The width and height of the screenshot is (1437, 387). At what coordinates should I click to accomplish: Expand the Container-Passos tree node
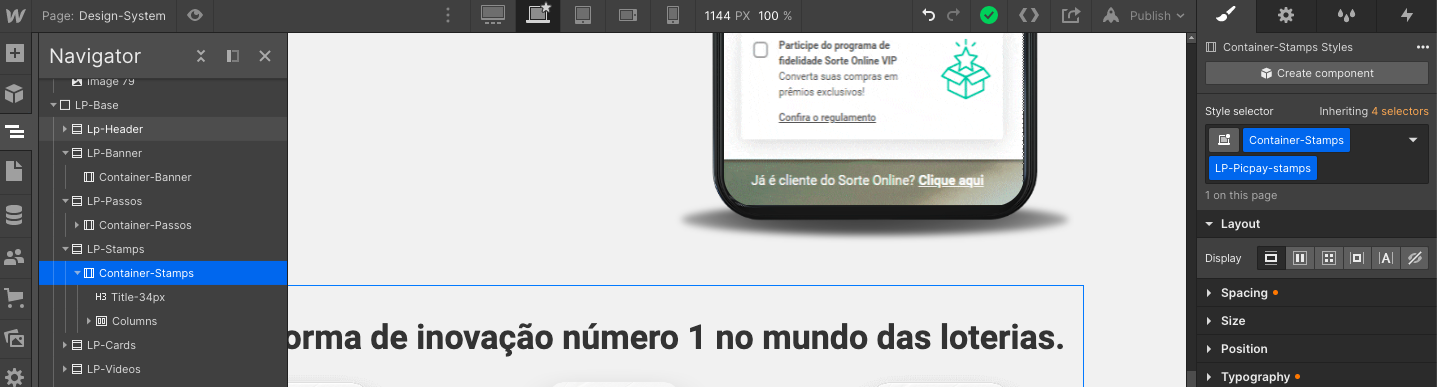[x=77, y=225]
